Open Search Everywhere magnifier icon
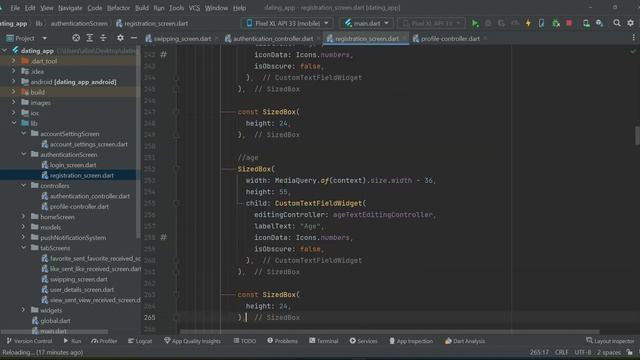 617,23
